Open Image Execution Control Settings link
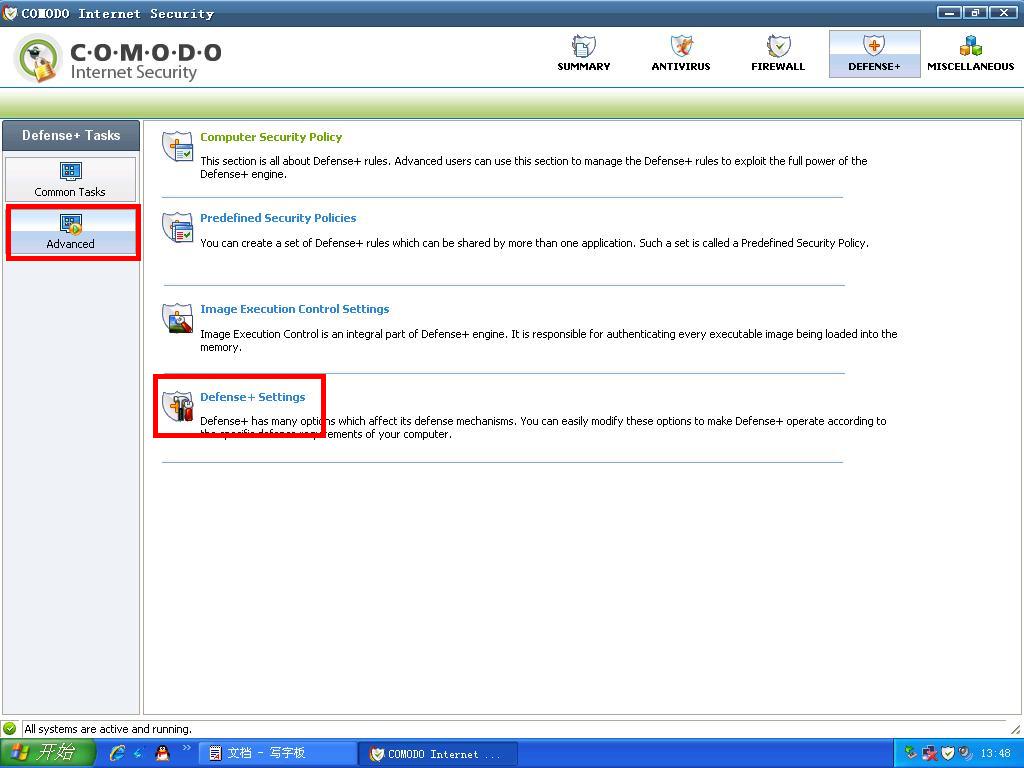 295,309
